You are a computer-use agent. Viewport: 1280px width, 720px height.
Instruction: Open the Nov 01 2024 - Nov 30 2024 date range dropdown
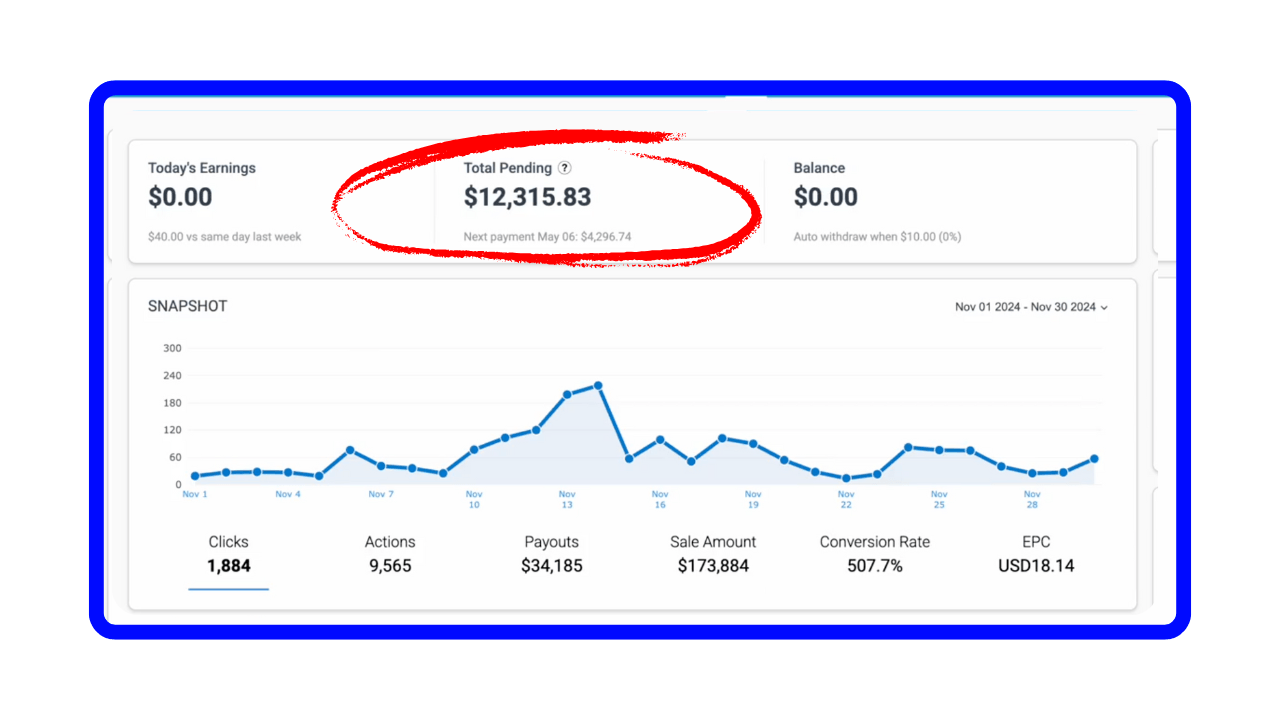[x=1031, y=307]
